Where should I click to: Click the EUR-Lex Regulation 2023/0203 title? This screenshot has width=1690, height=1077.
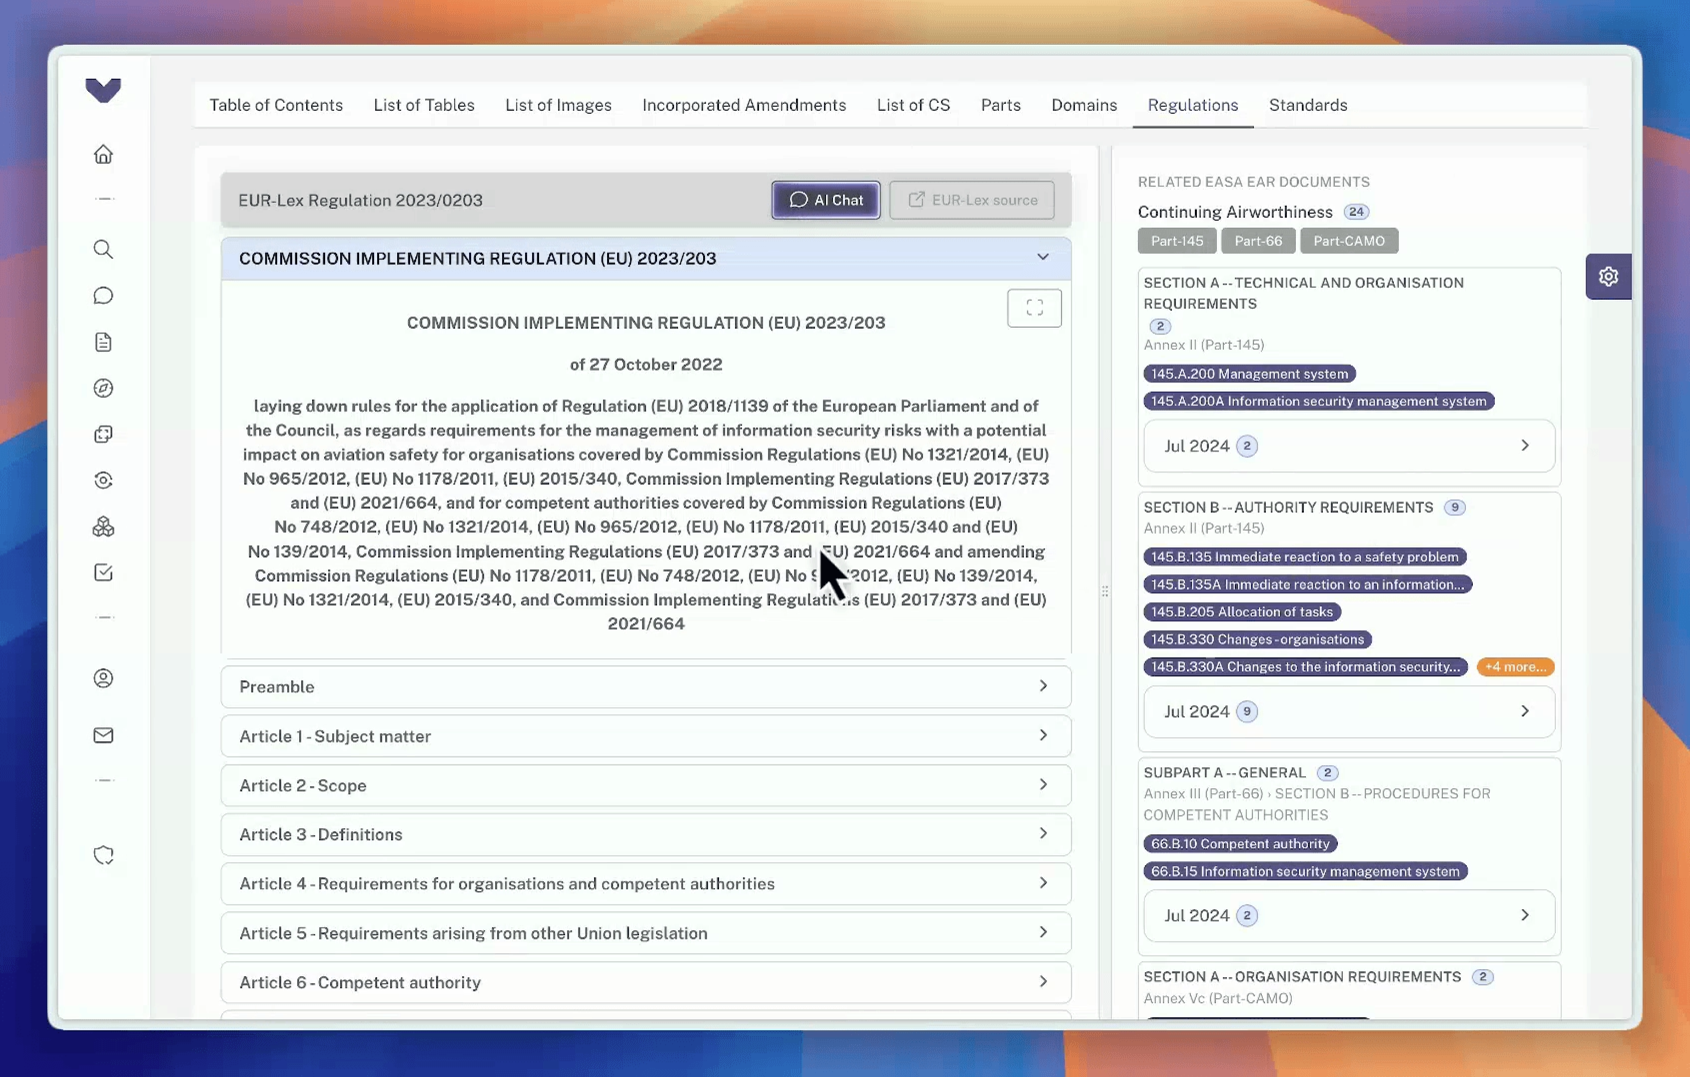[x=360, y=200]
